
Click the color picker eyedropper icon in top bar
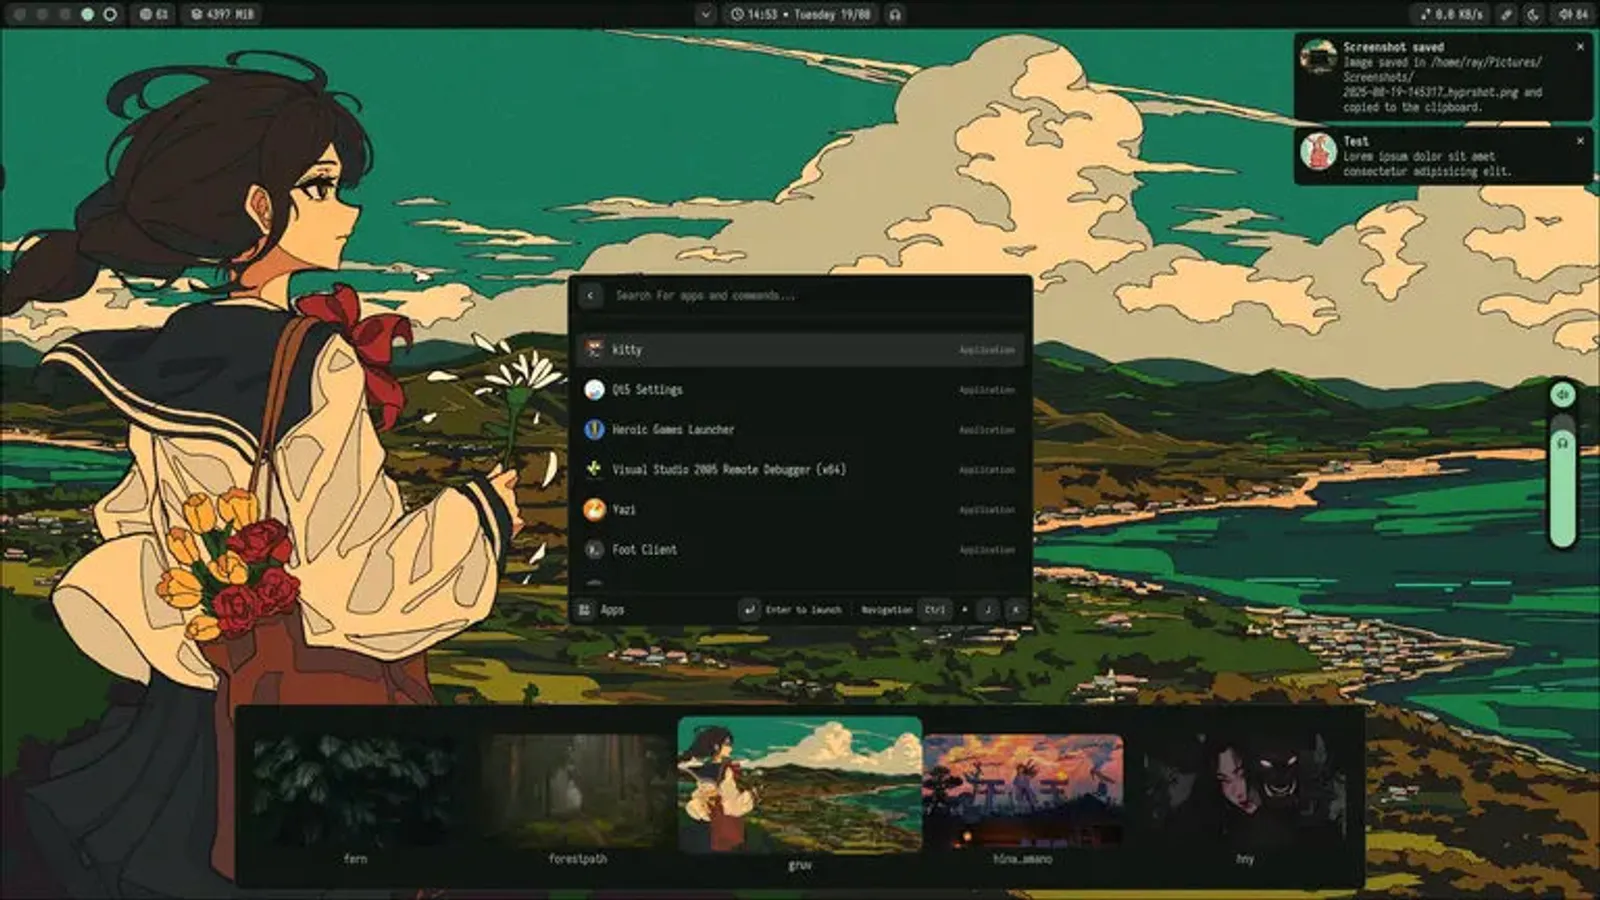coord(1506,15)
